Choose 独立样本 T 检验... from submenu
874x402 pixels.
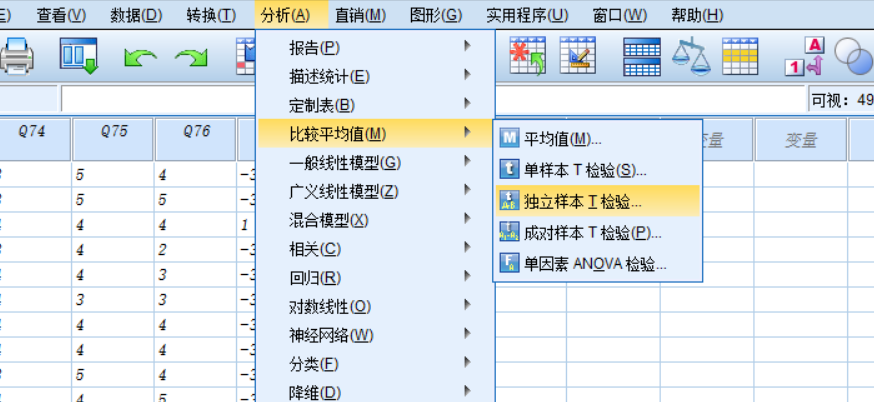[598, 201]
